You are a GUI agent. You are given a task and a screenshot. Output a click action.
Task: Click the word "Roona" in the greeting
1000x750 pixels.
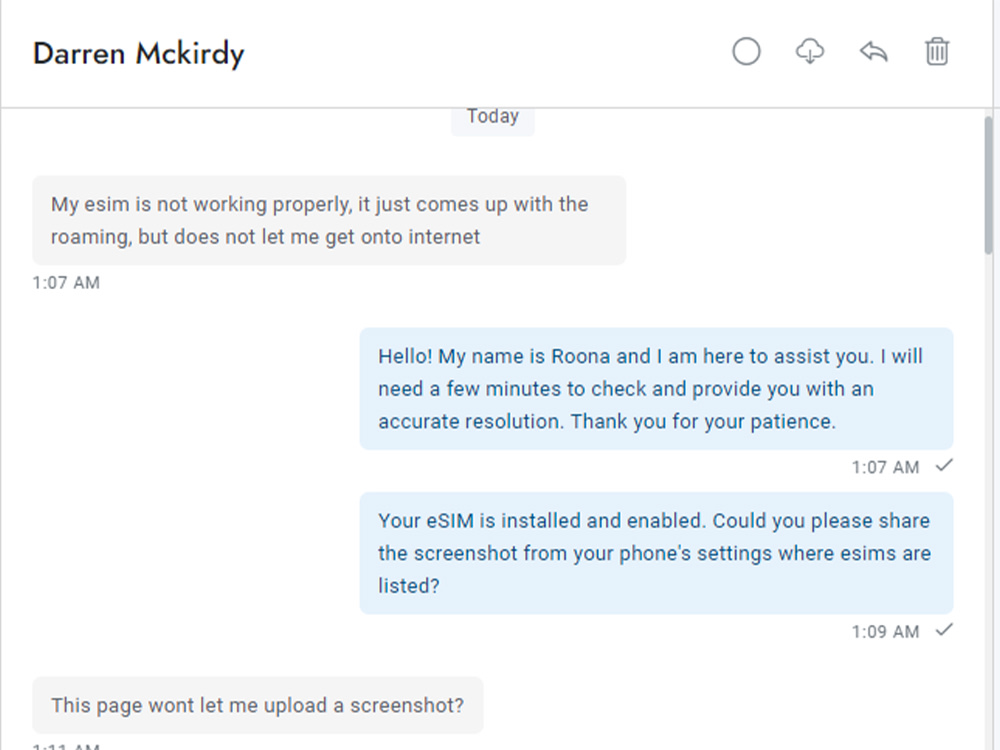[580, 356]
